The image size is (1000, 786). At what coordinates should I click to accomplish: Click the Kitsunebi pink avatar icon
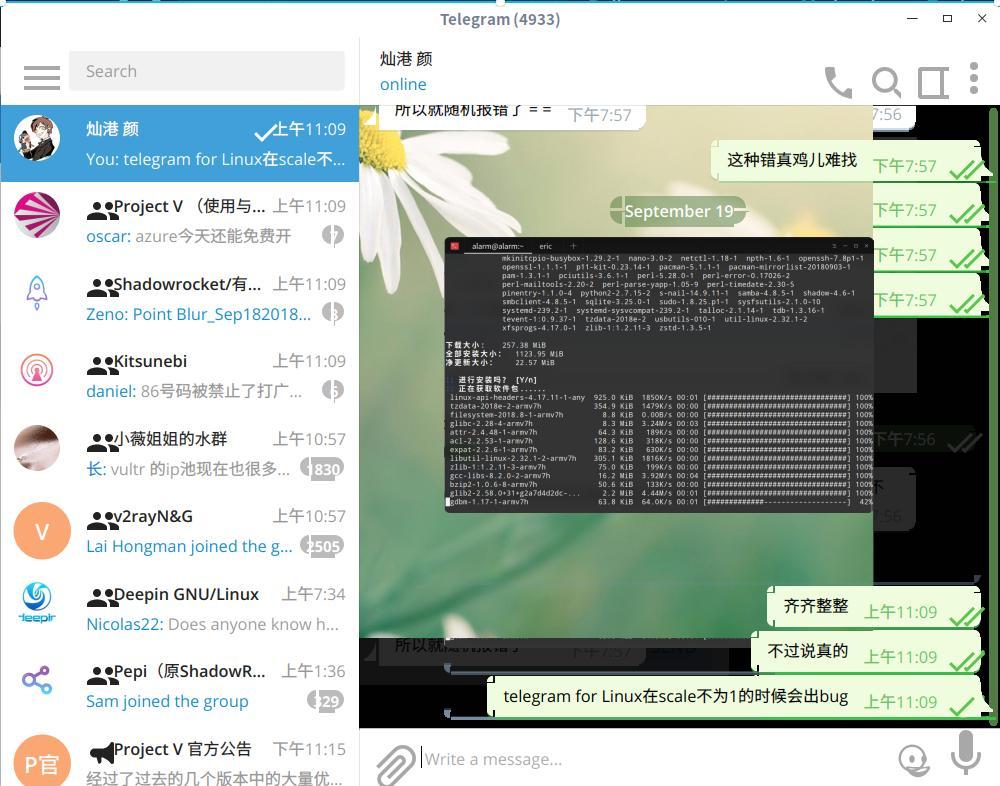37,370
